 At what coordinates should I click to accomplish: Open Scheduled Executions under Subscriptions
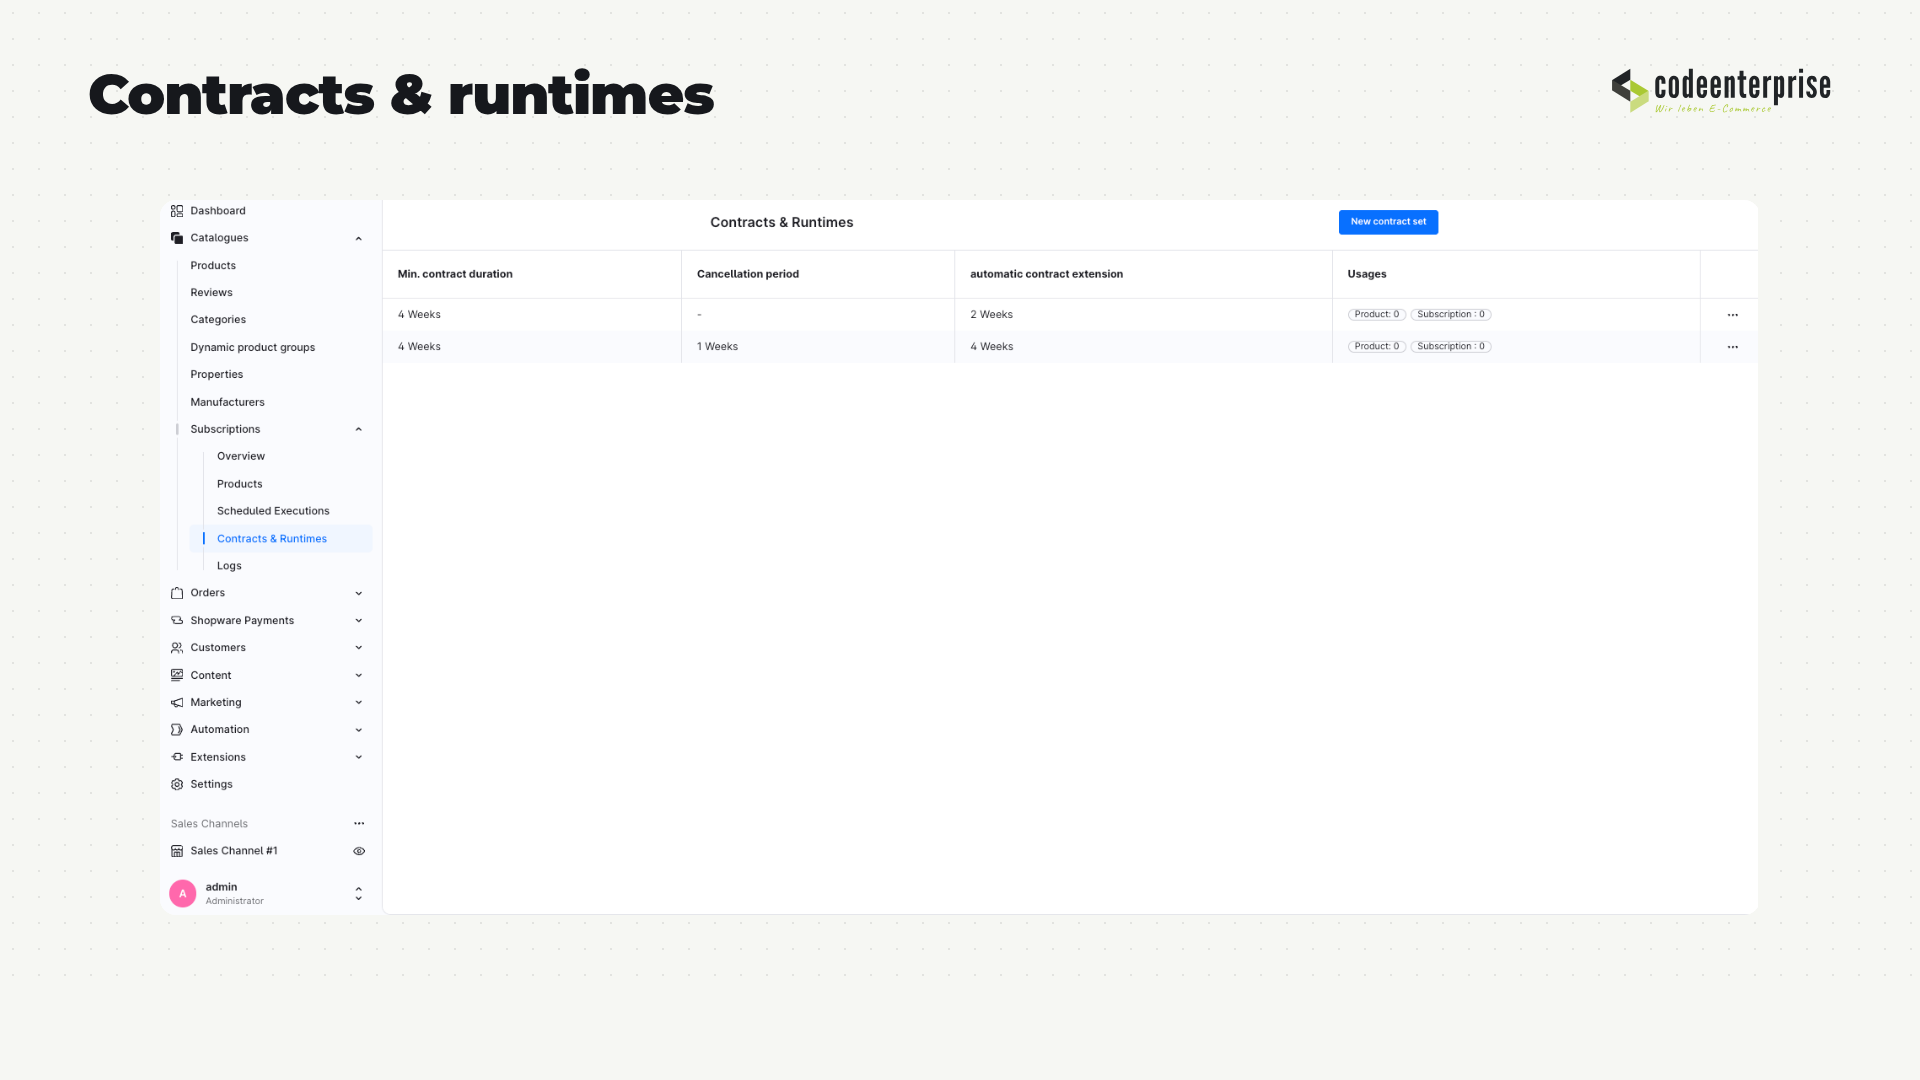[273, 511]
